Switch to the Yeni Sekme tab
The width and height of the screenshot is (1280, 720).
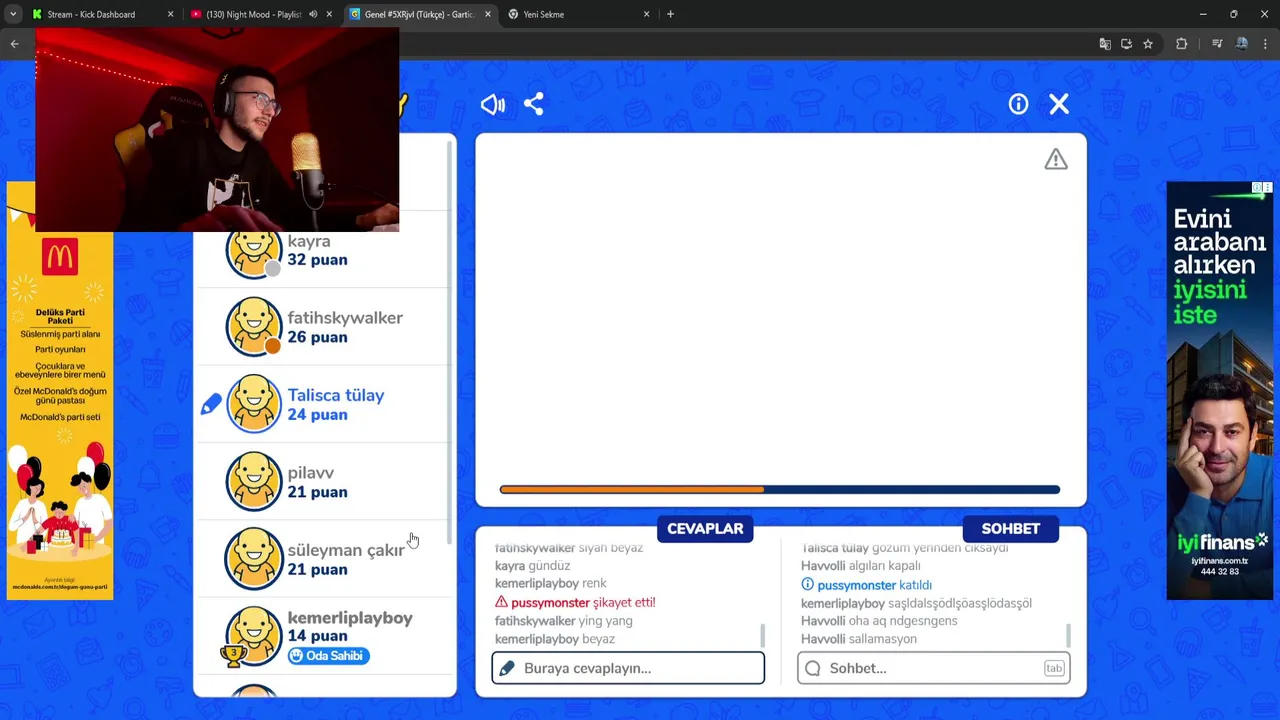coord(577,14)
